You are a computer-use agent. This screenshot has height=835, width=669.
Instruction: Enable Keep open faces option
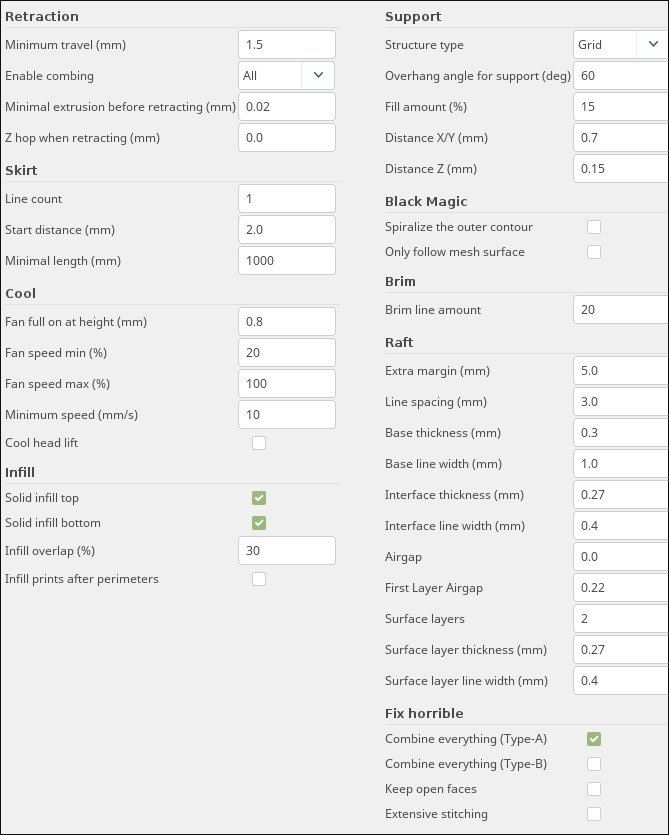click(x=594, y=789)
